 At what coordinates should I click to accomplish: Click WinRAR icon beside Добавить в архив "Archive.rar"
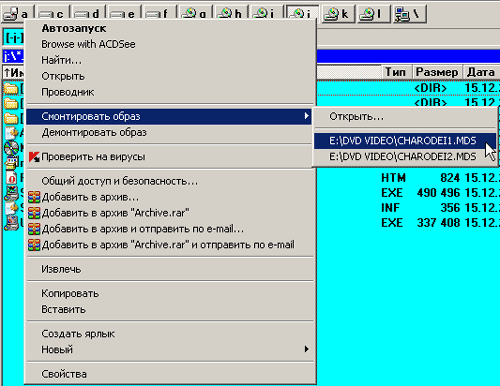[x=34, y=213]
